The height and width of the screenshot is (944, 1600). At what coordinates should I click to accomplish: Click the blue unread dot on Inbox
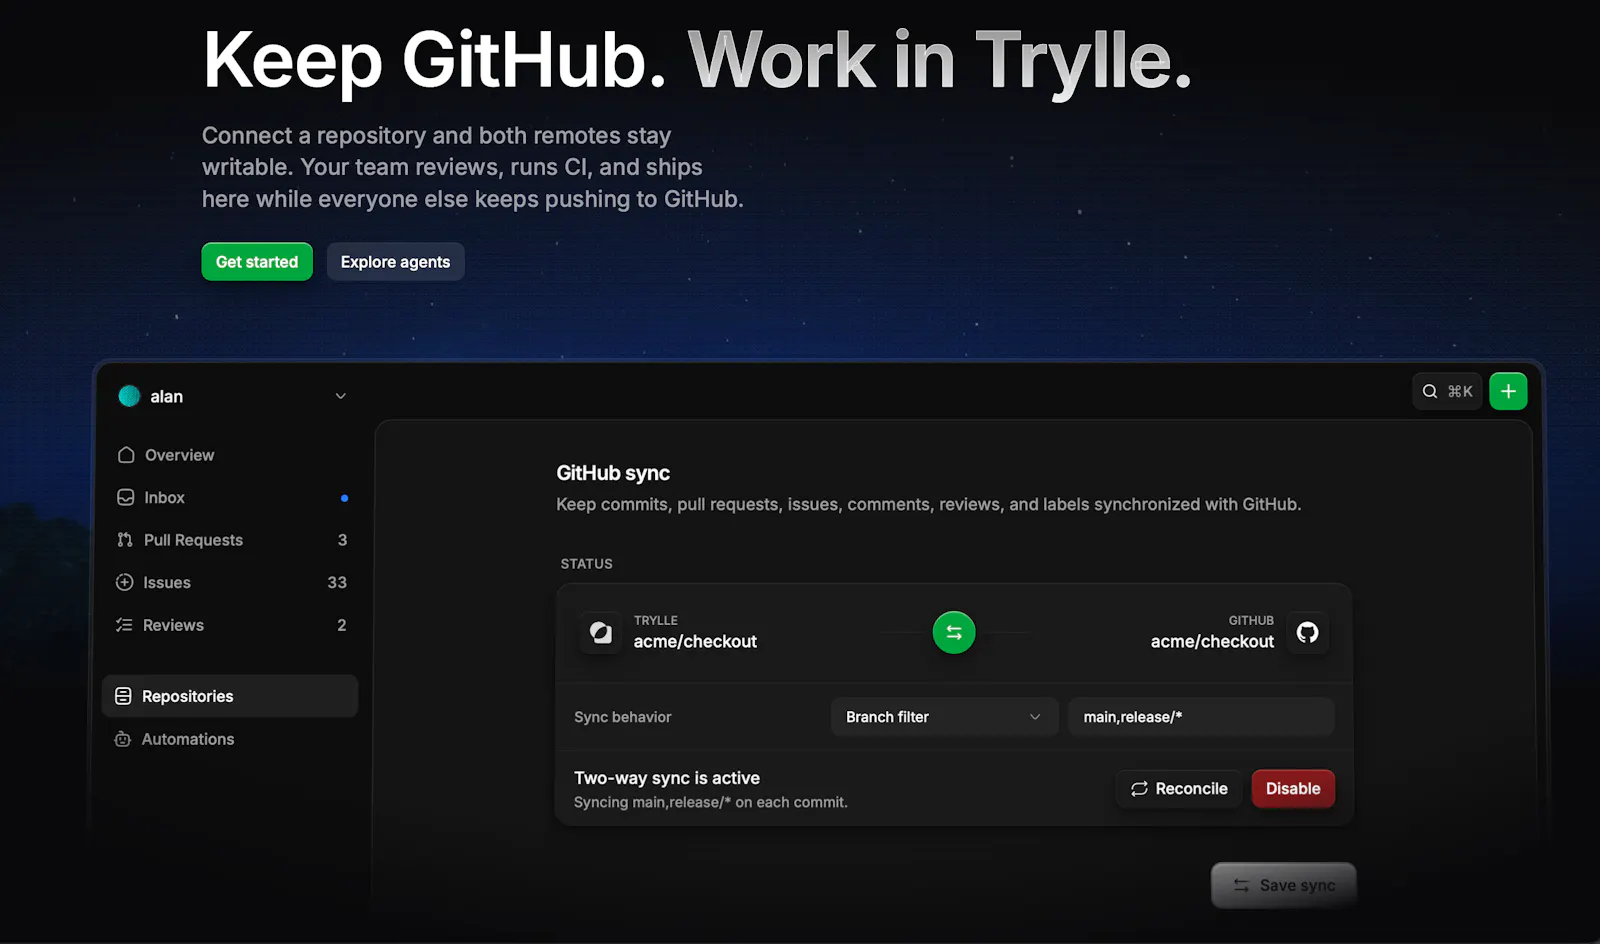344,498
